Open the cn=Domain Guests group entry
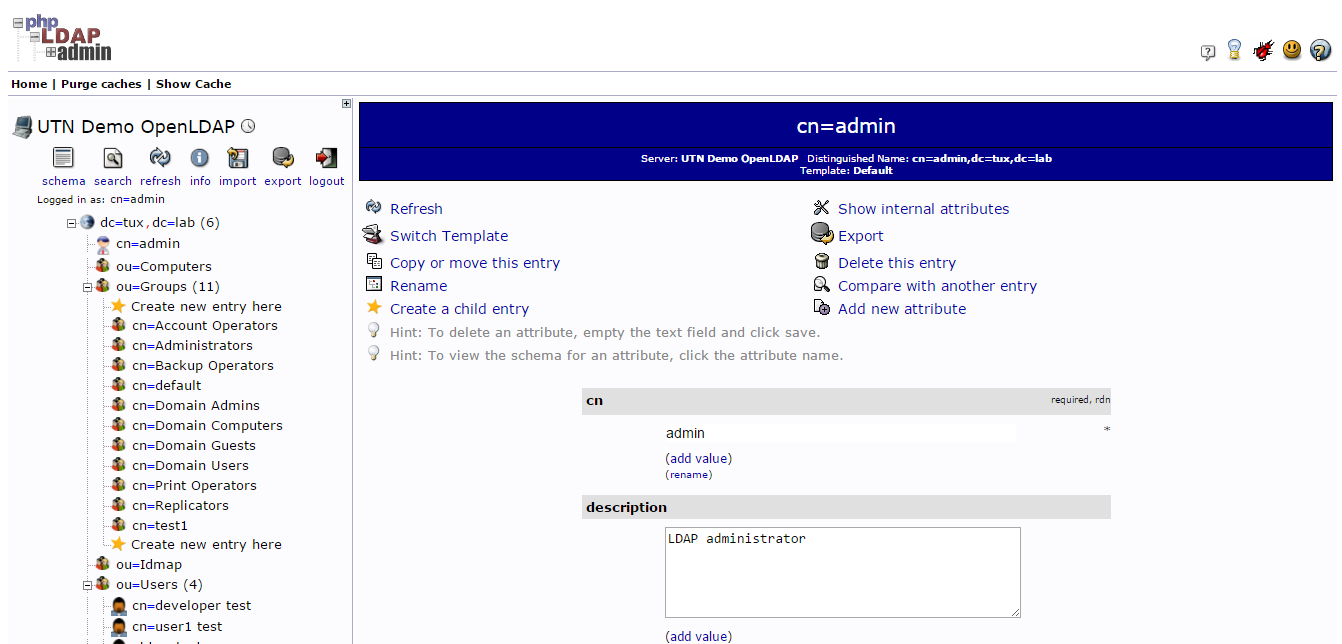Image resolution: width=1342 pixels, height=644 pixels. click(x=194, y=445)
